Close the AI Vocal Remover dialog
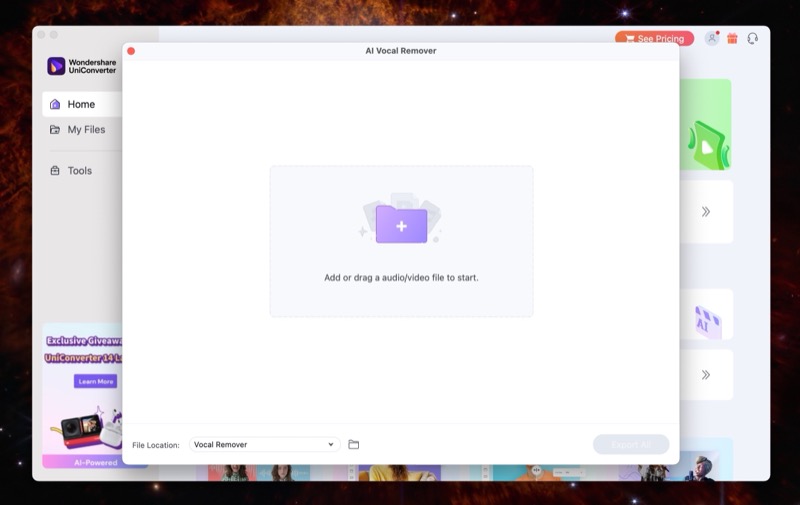 pyautogui.click(x=131, y=51)
